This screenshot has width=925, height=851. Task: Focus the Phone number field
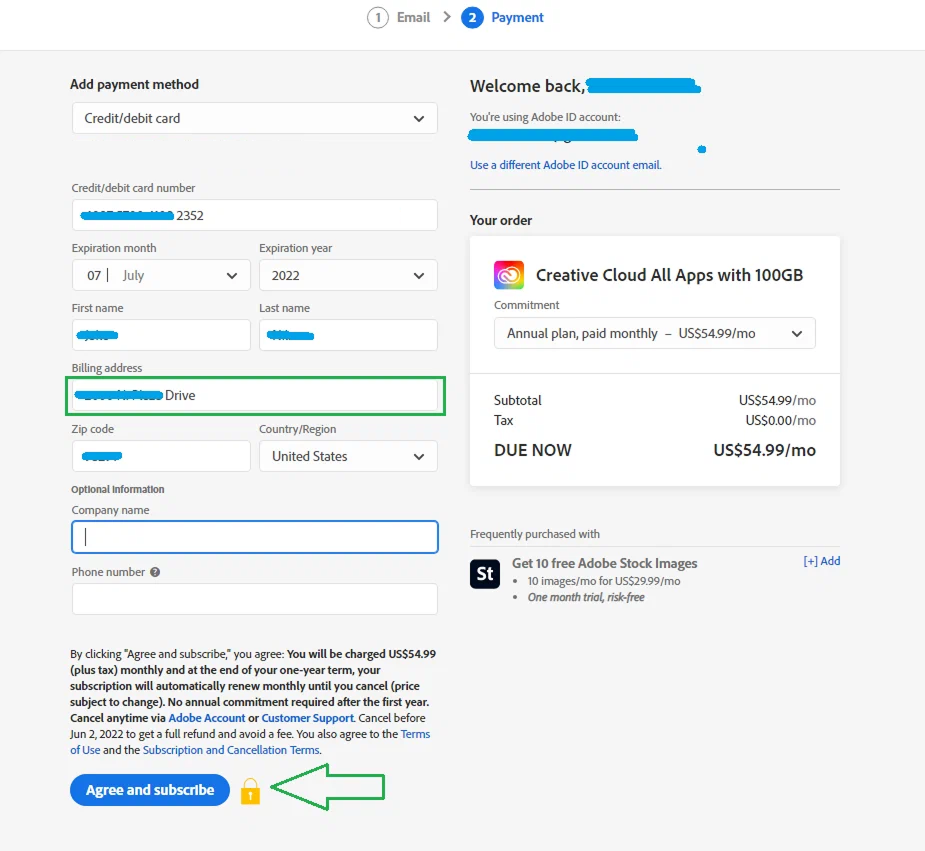point(255,599)
